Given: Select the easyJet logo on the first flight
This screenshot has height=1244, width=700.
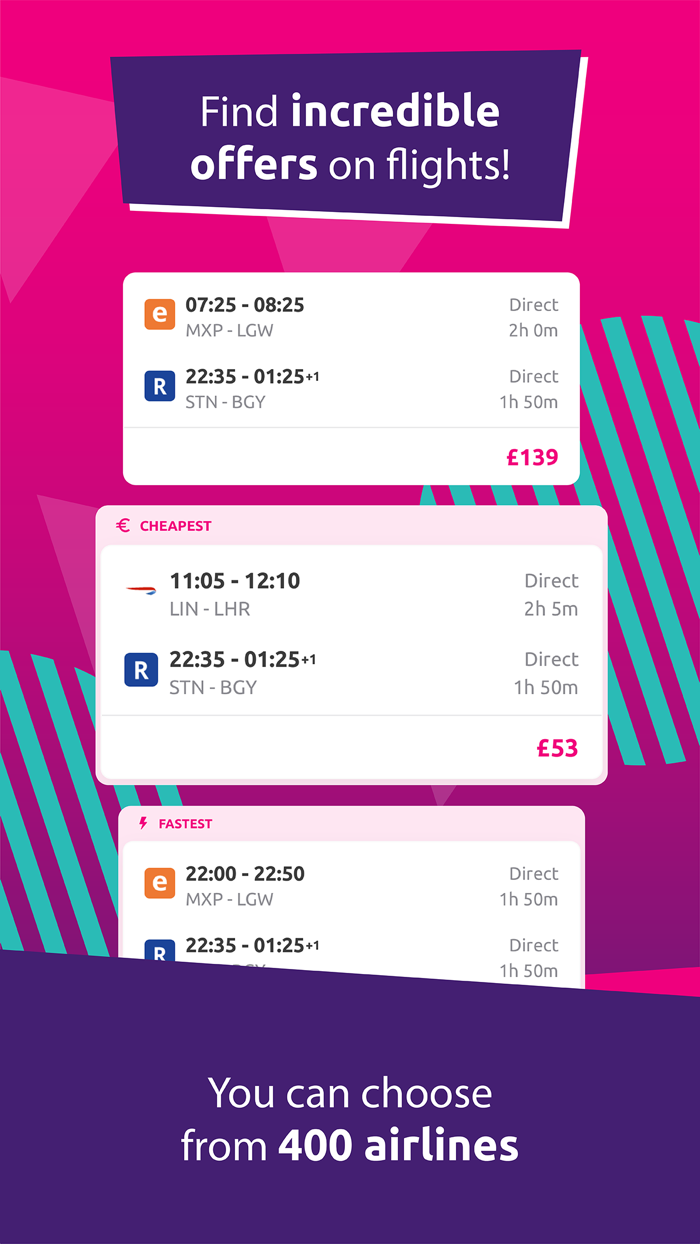Looking at the screenshot, I should (x=159, y=314).
